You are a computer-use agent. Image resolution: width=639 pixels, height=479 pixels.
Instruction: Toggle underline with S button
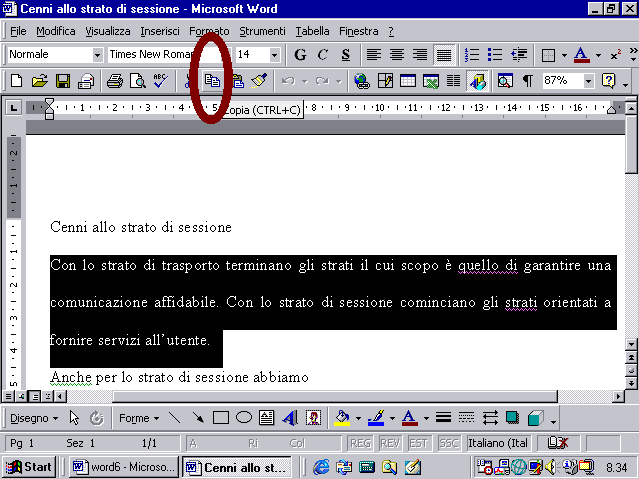(x=346, y=54)
